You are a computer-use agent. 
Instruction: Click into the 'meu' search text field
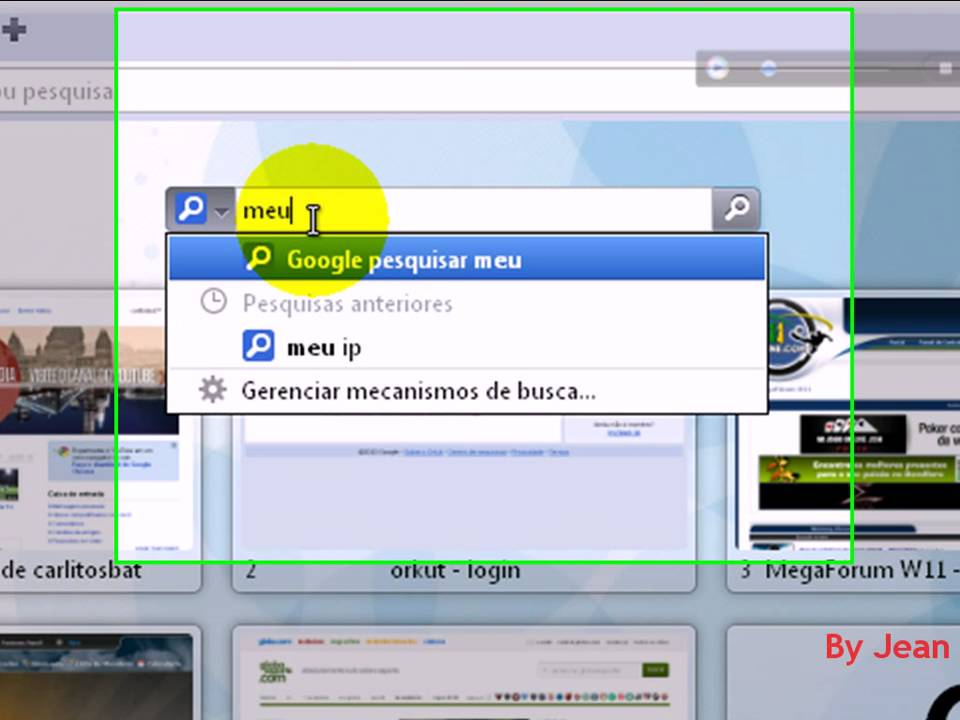[473, 210]
